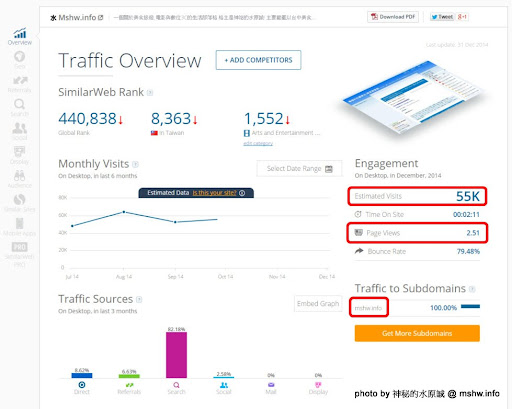
Task: Click the help icon next to Monthly Visits
Action: pos(135,164)
